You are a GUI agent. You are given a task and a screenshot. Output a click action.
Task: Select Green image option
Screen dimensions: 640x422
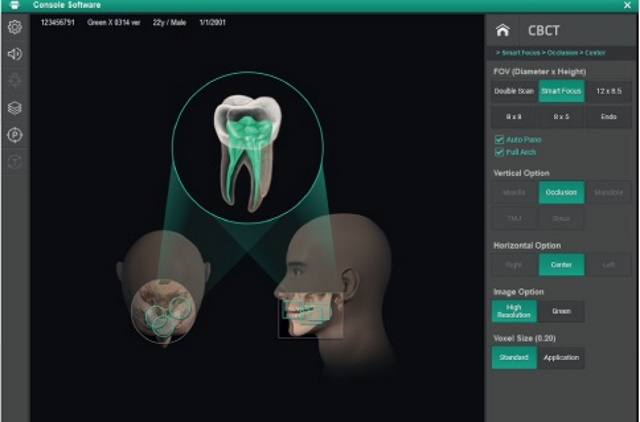(x=561, y=311)
